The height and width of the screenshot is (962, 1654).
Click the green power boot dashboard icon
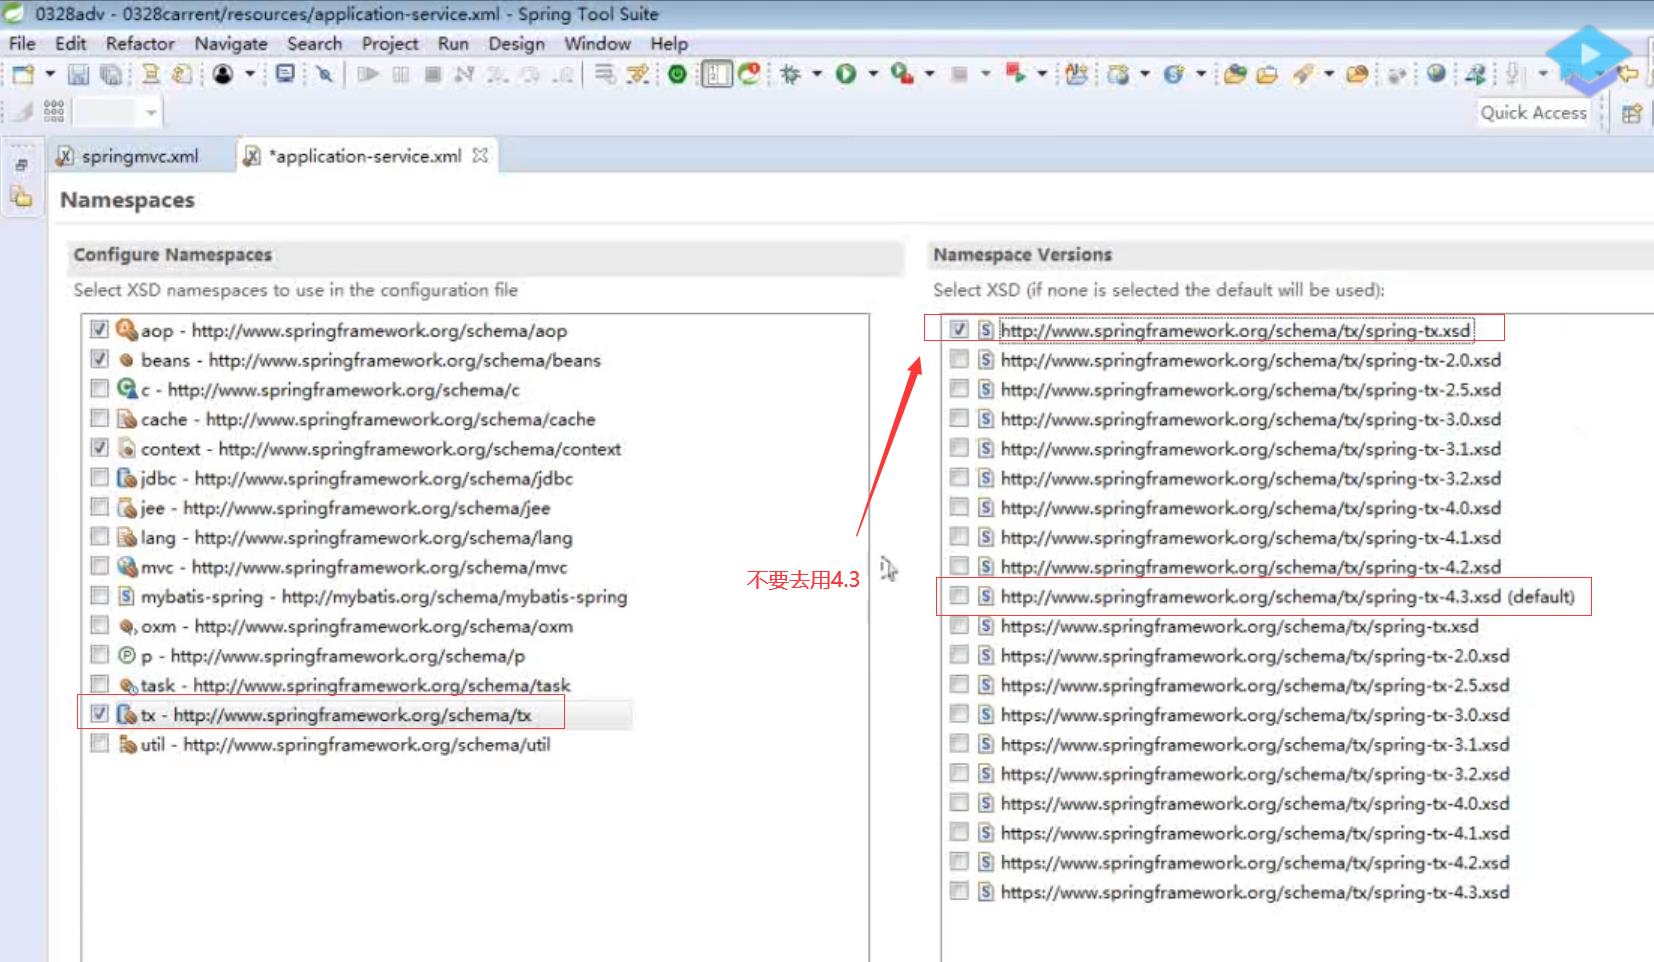click(x=677, y=74)
